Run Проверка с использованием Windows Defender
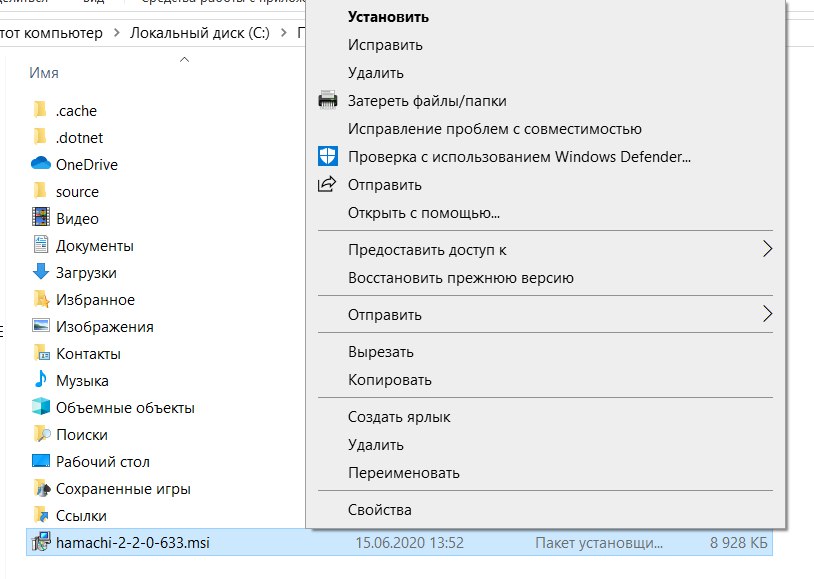This screenshot has width=814, height=579. [x=545, y=157]
